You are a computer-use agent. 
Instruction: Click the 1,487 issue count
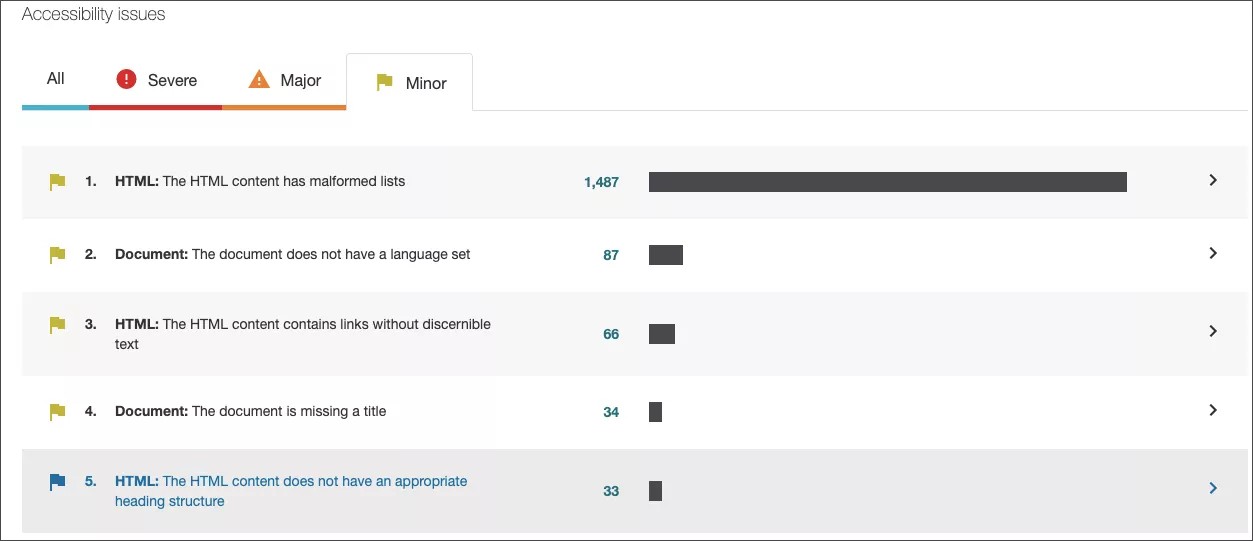pyautogui.click(x=601, y=183)
